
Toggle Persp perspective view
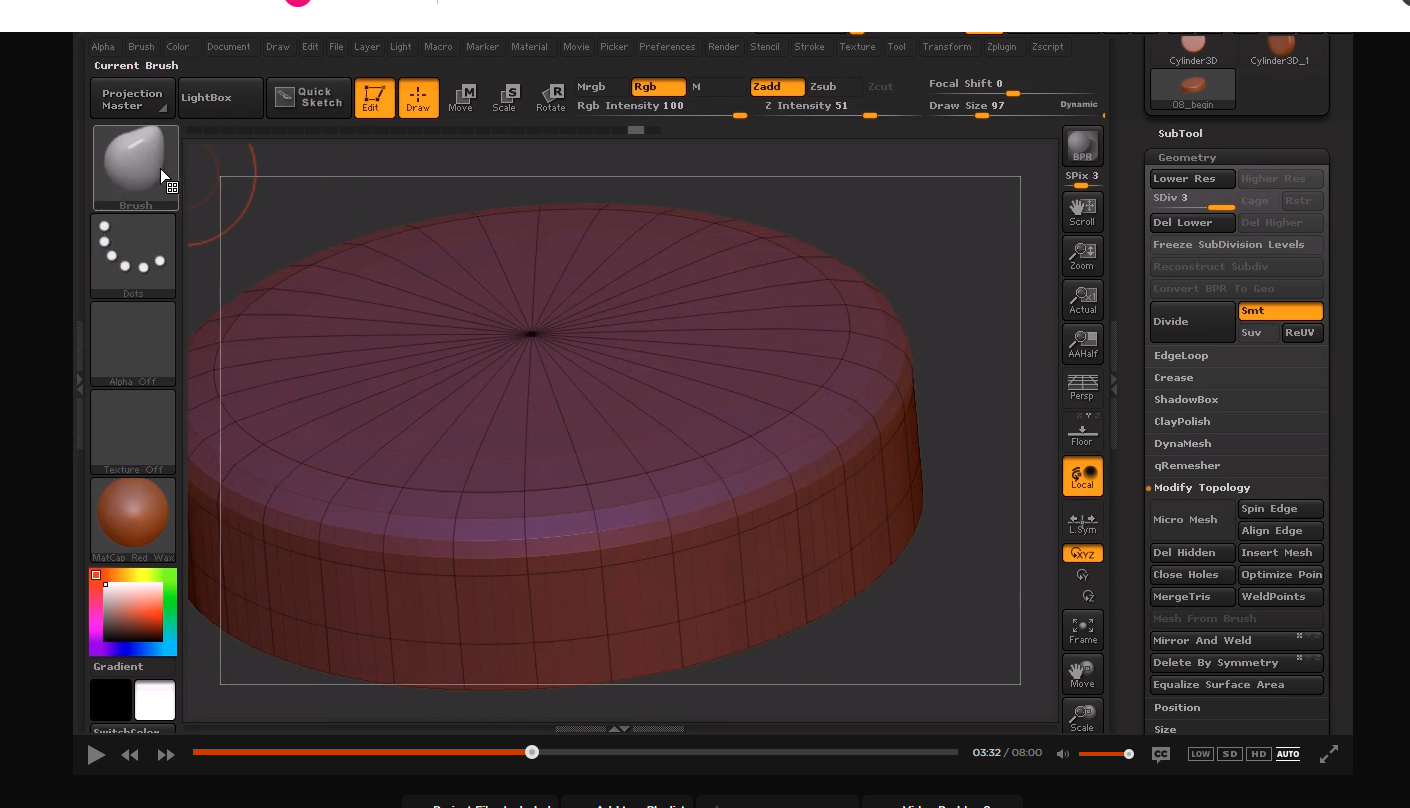point(1082,387)
